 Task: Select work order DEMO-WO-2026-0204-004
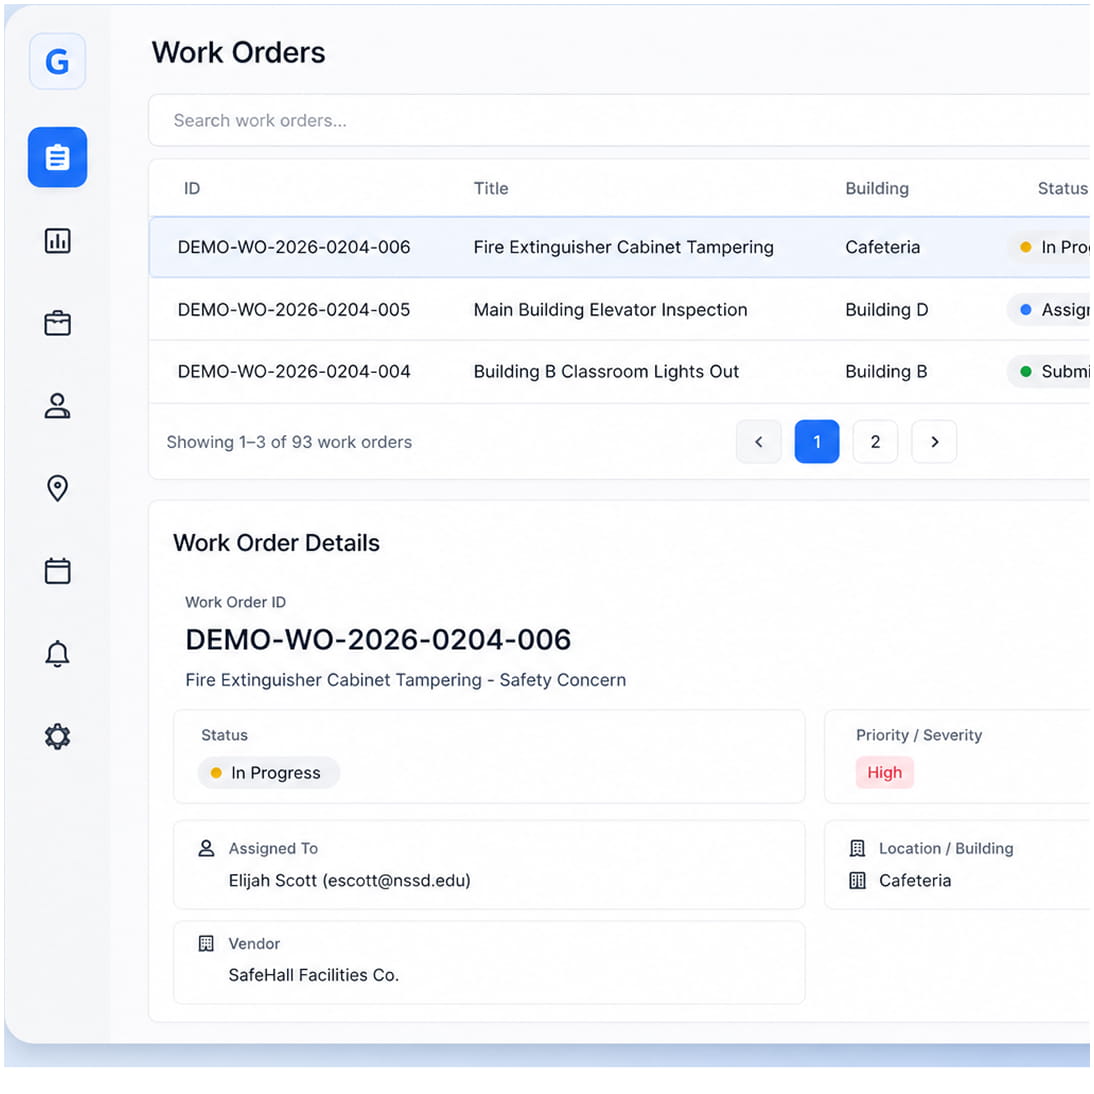(294, 371)
